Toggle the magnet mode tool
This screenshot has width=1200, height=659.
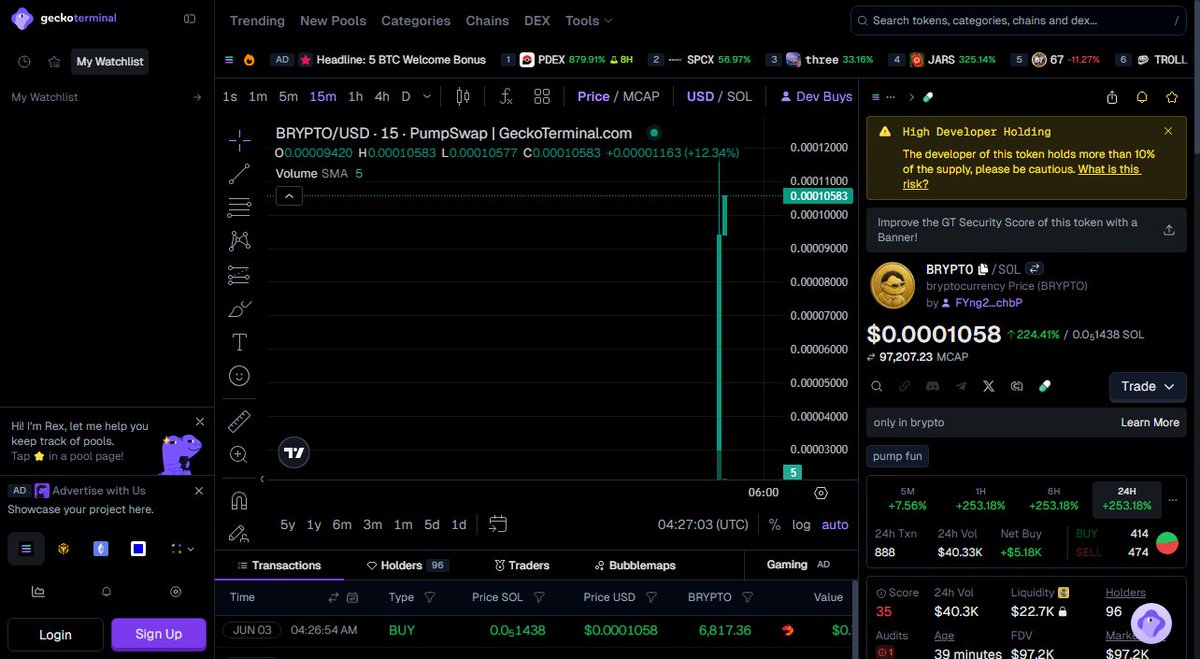tap(239, 500)
